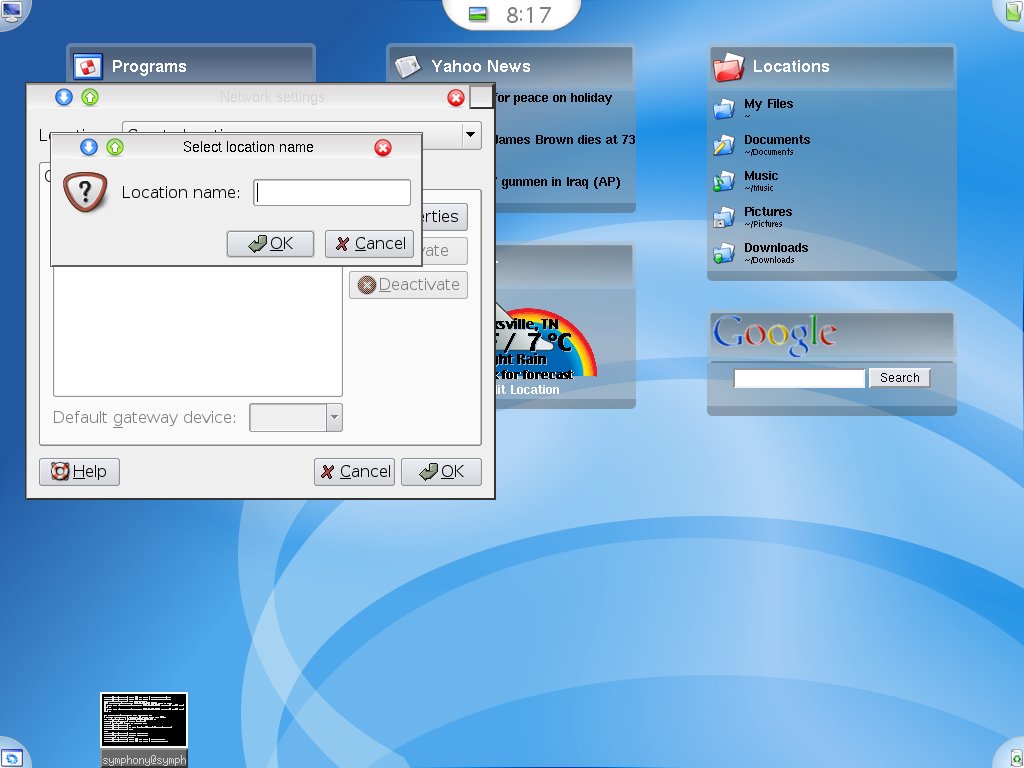Click the question mark shield icon
Screen dimensions: 1024x768
[85, 192]
